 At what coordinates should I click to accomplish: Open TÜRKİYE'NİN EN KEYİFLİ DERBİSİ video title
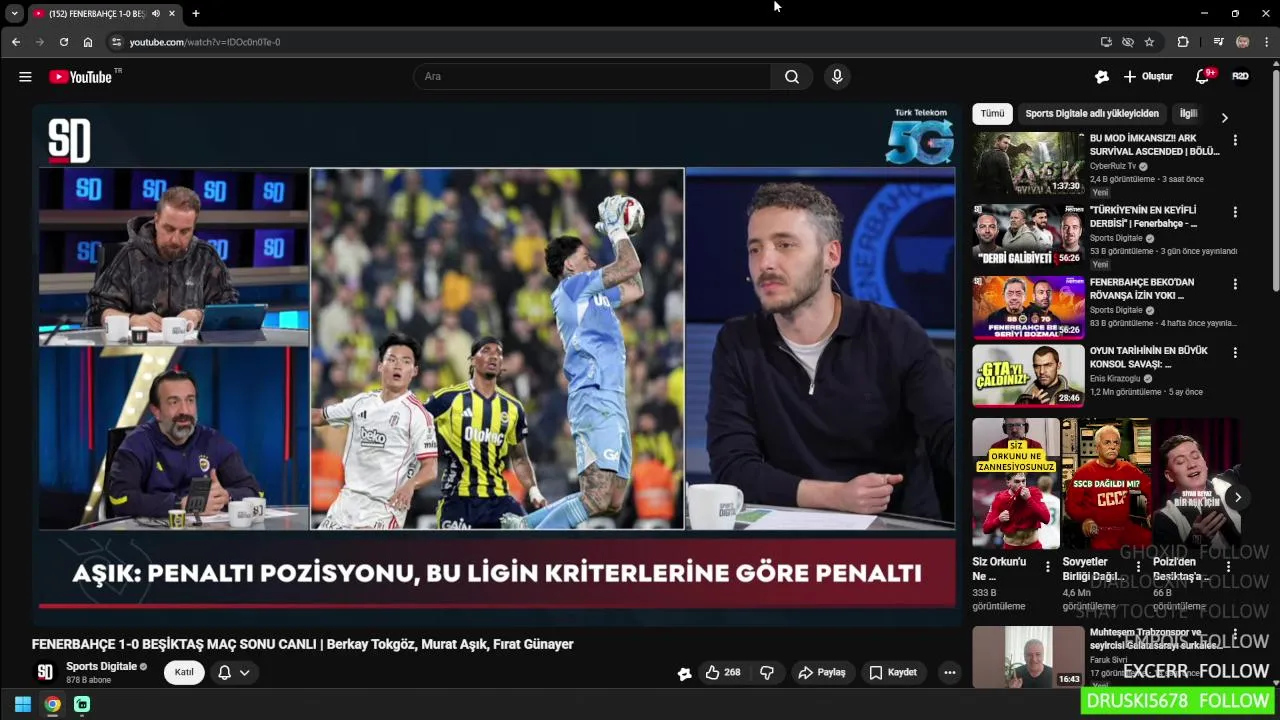pos(1143,217)
